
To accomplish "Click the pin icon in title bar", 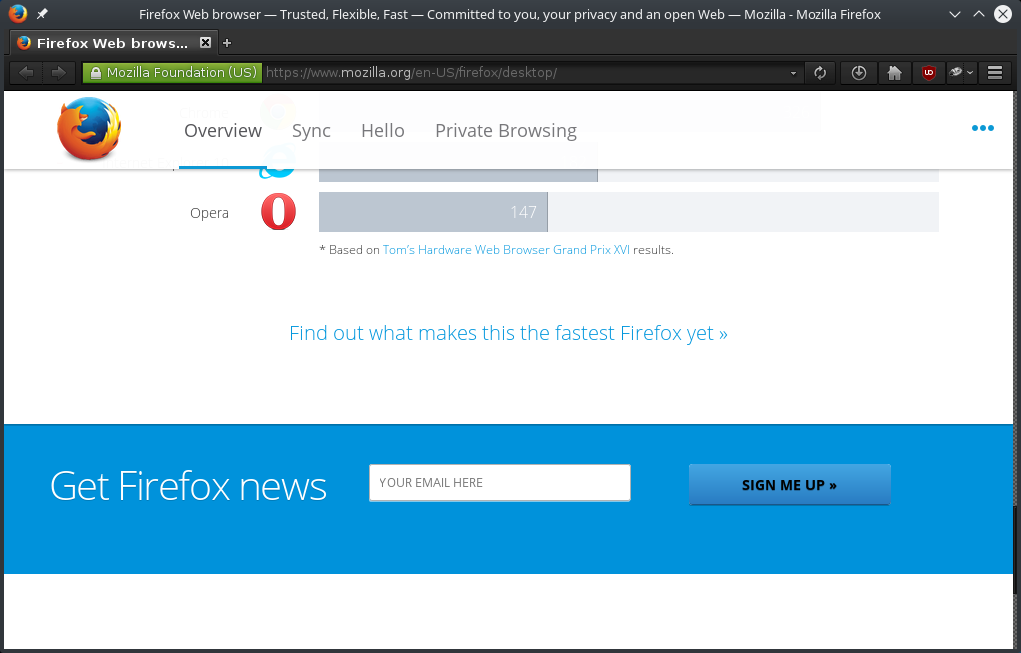I will pos(42,14).
